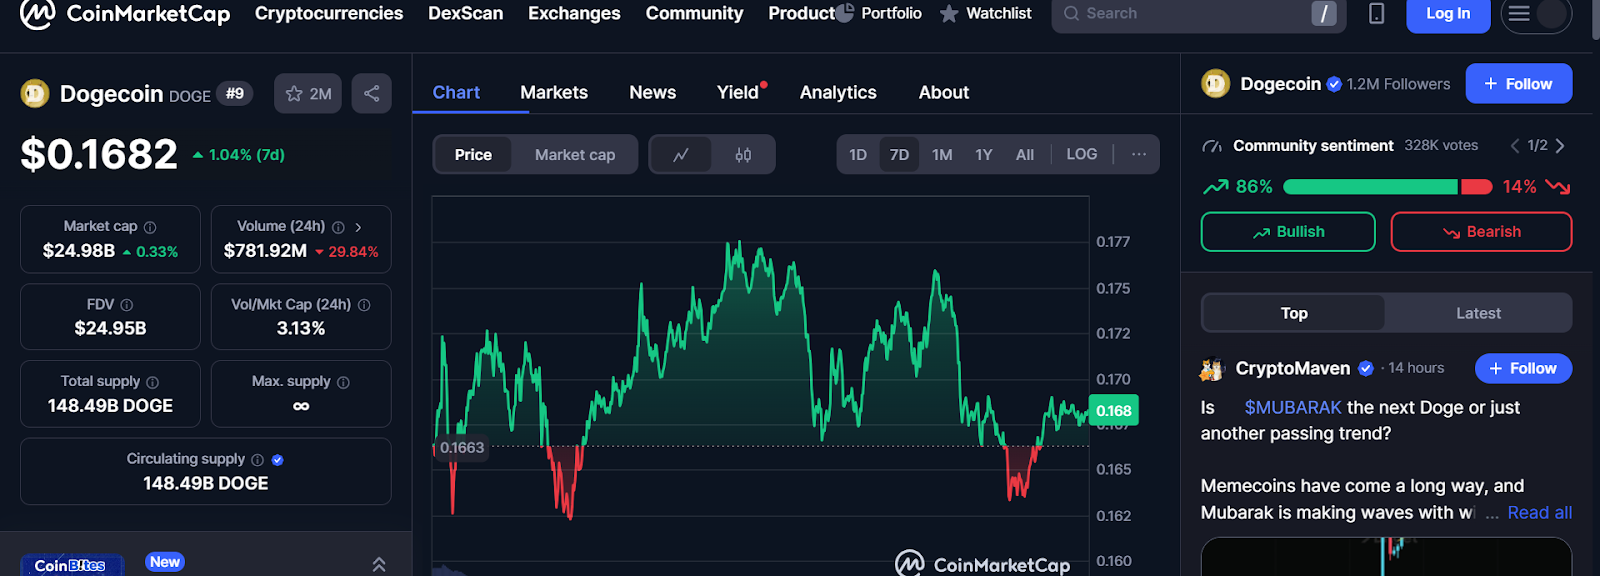Screen dimensions: 1600x576
Task: Expand the CoinBites panel with double chevron
Action: 379,564
